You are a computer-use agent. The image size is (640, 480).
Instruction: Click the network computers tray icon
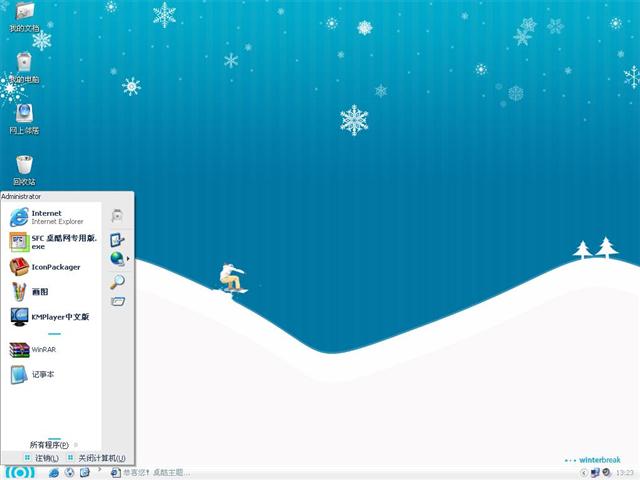596,473
